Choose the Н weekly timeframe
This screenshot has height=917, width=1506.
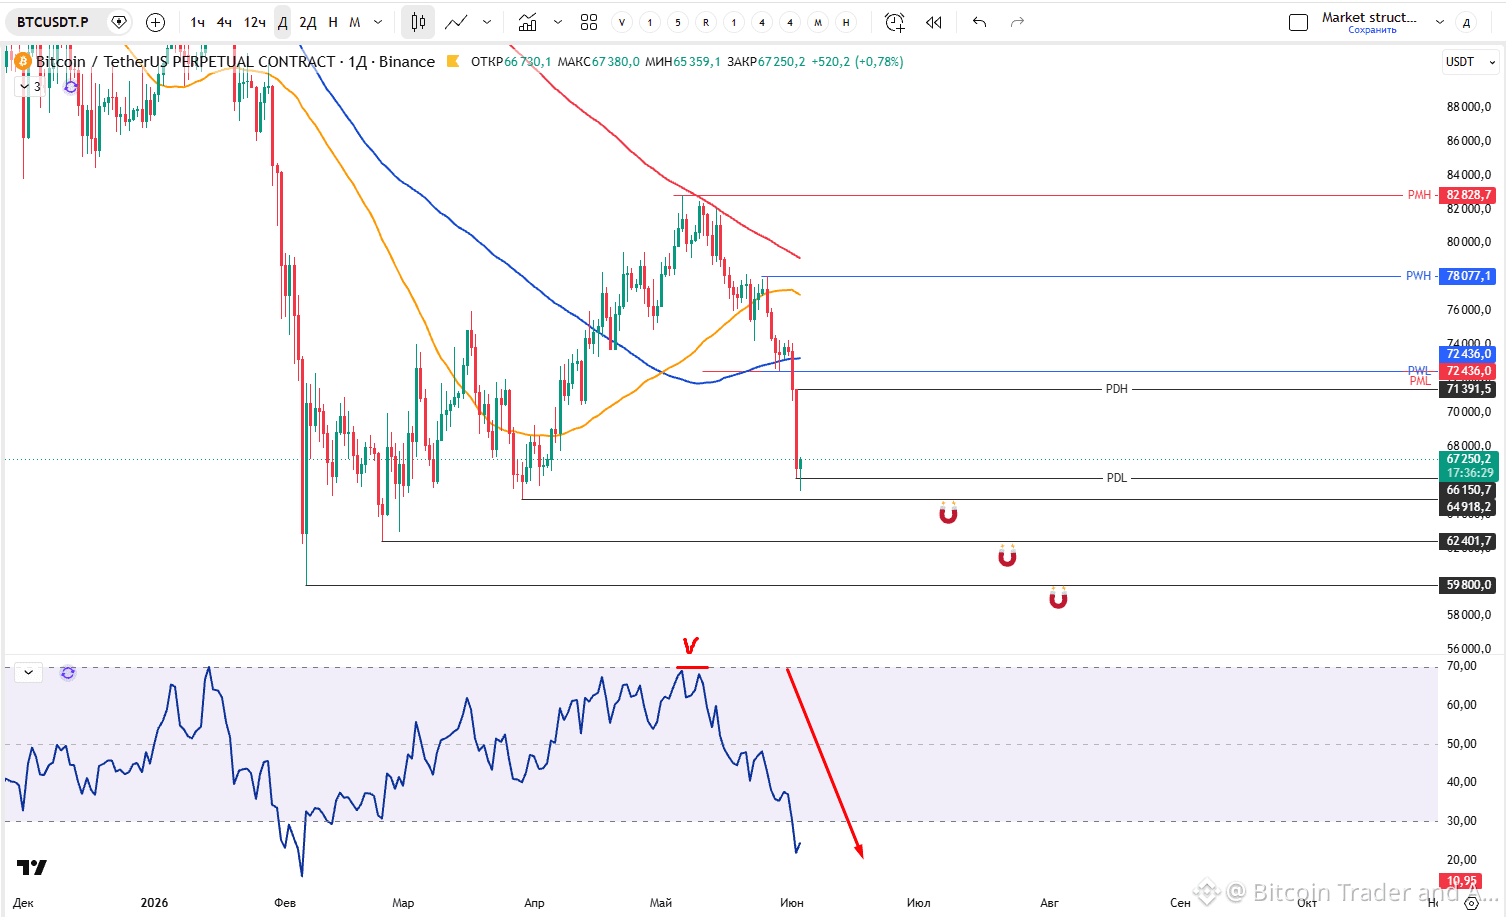(333, 22)
